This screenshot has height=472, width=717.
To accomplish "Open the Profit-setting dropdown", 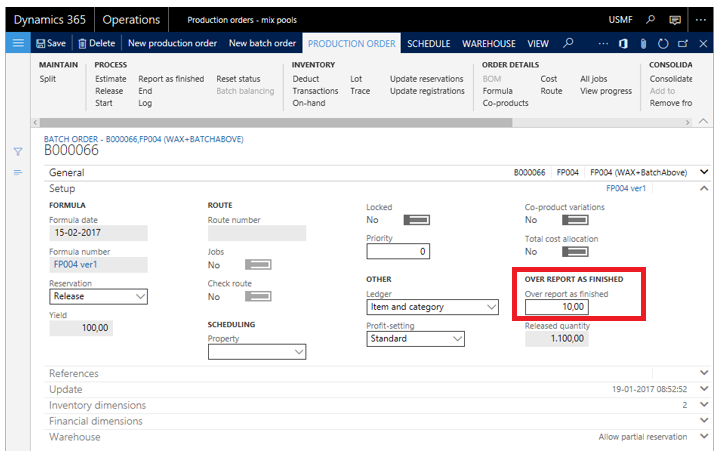I will [416, 339].
